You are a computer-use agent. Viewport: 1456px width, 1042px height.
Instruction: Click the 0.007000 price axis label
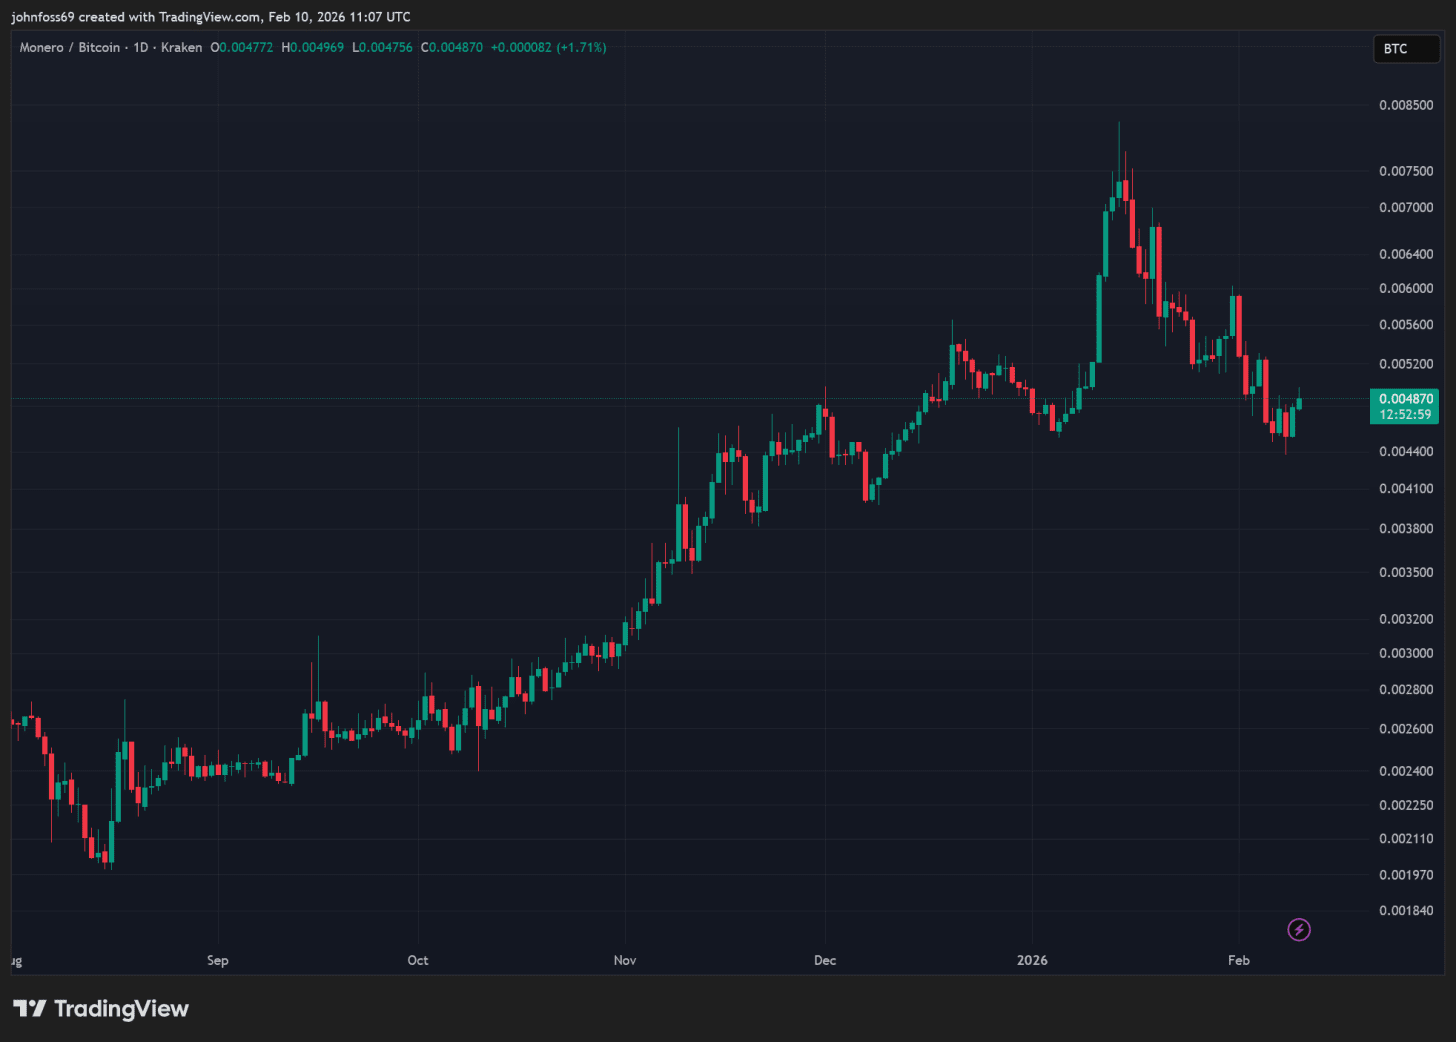1406,207
